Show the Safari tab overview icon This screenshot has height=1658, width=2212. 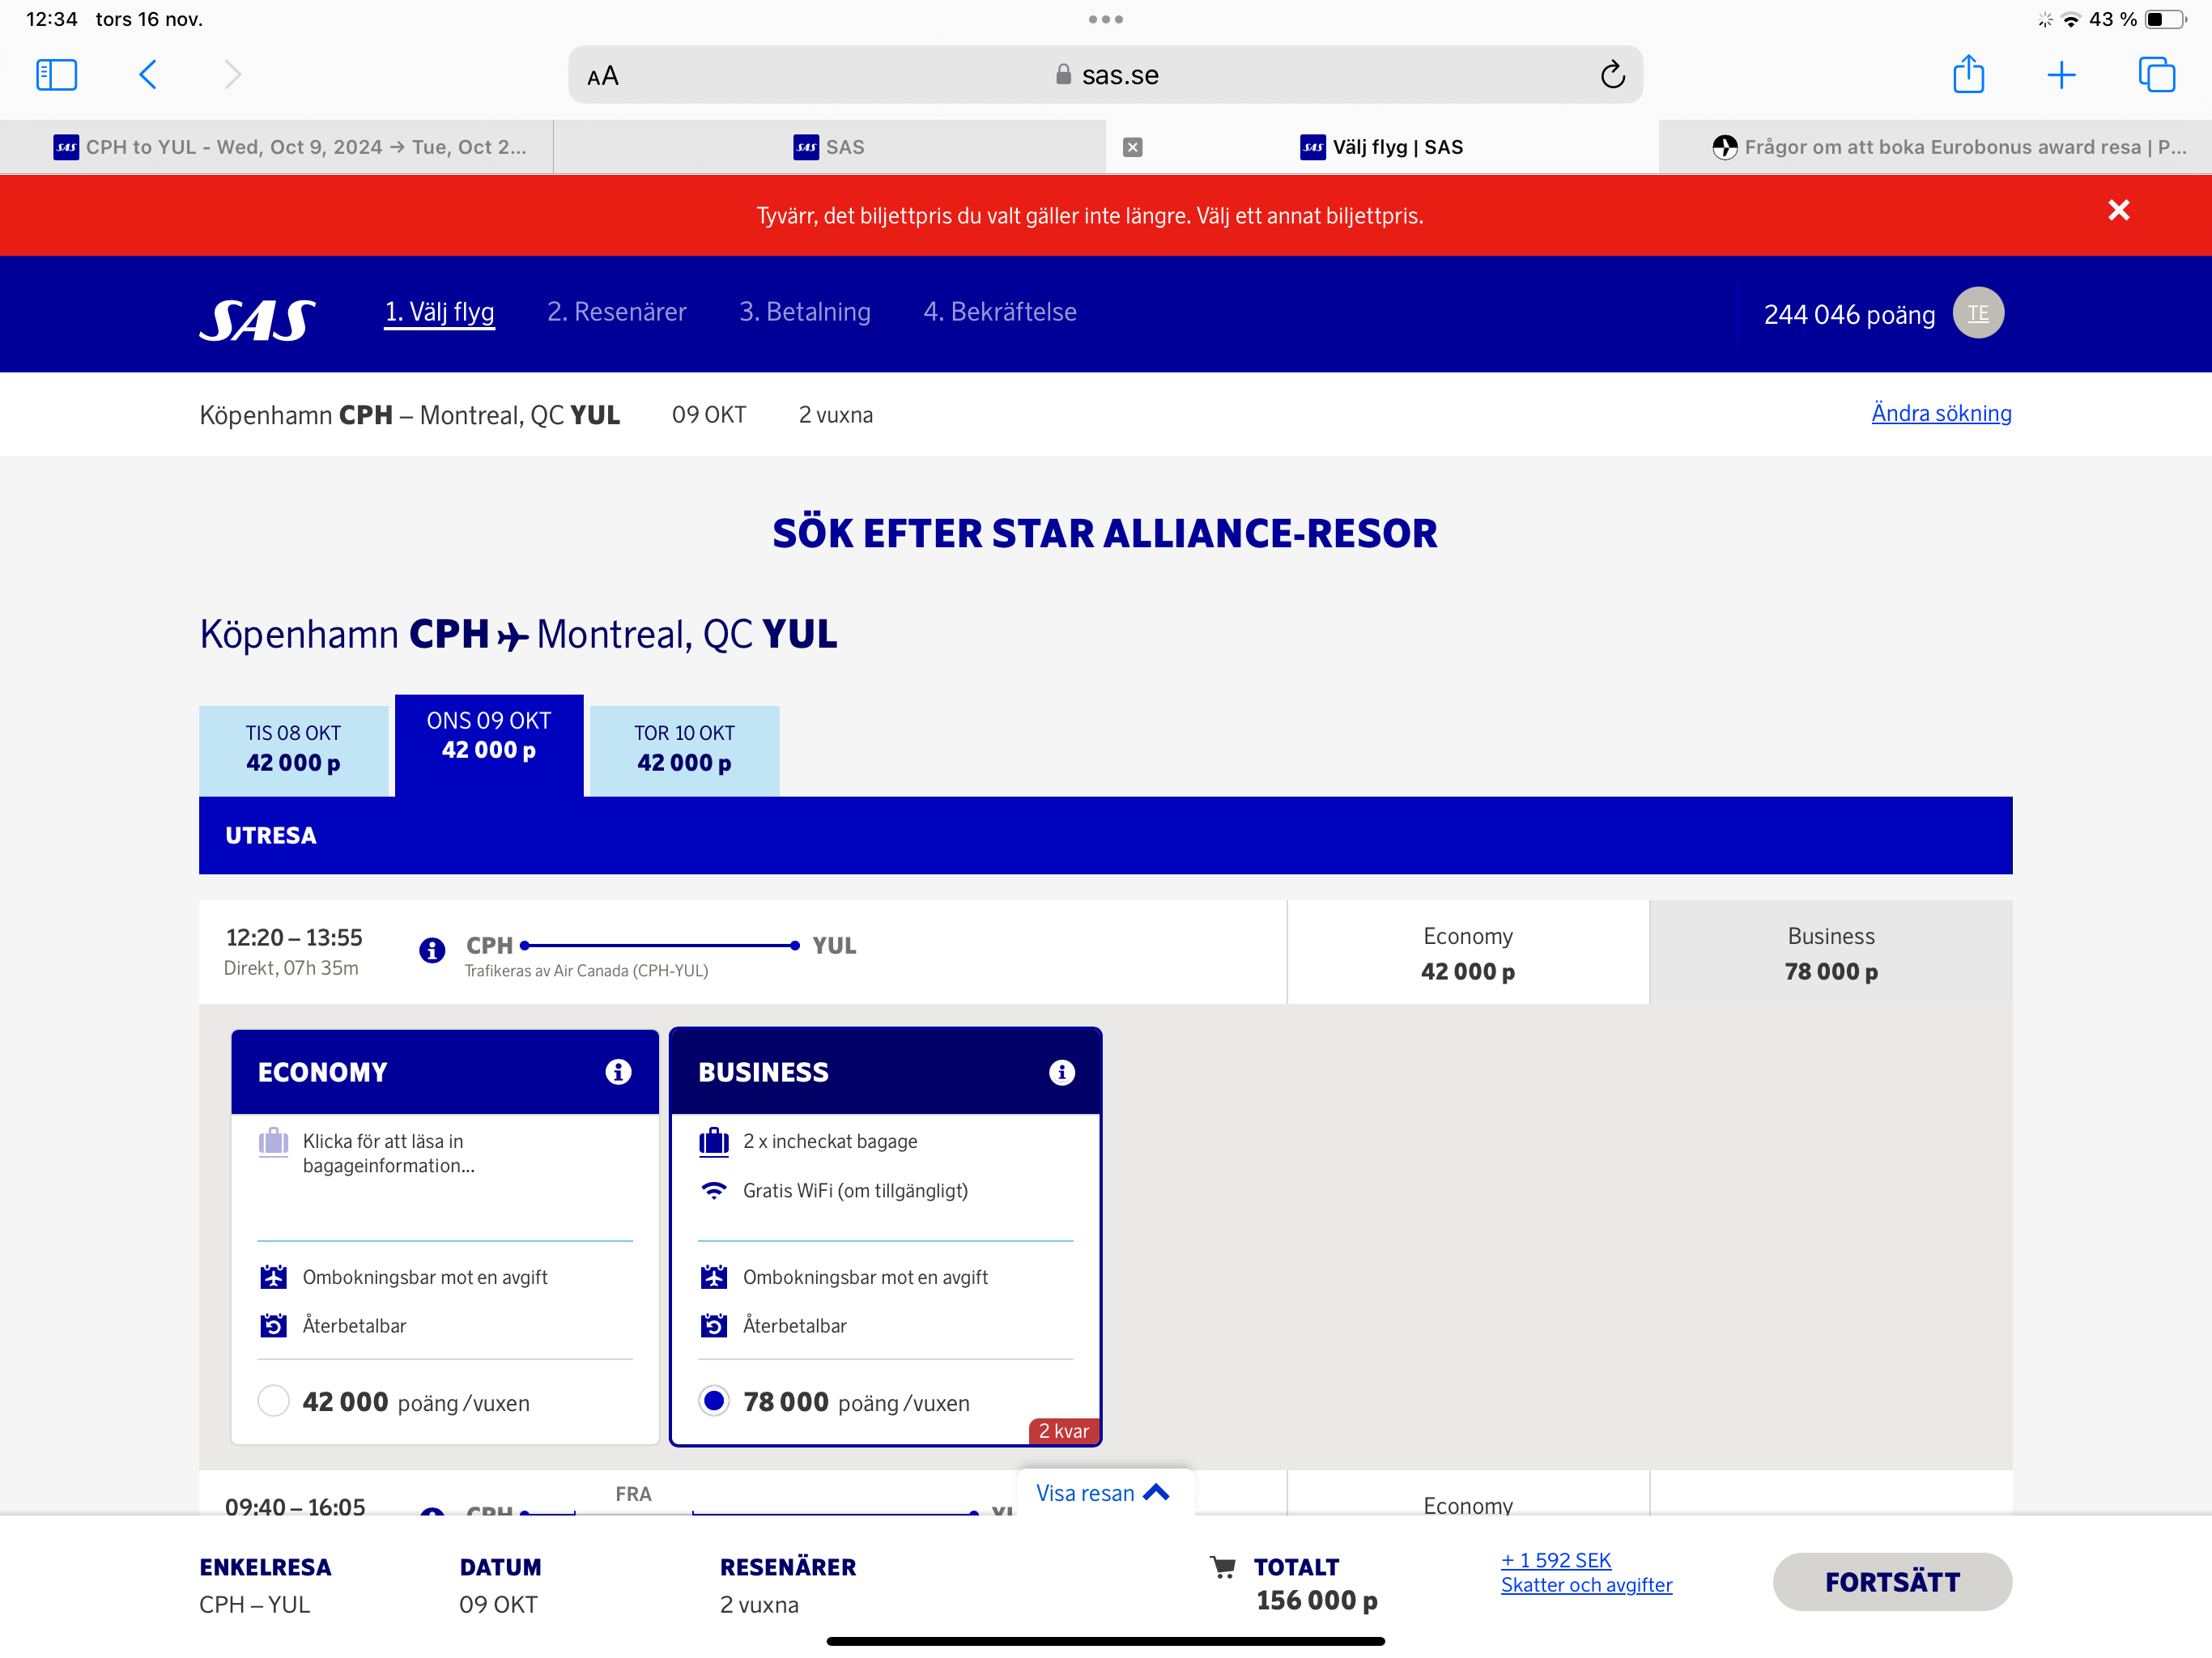[x=2156, y=75]
